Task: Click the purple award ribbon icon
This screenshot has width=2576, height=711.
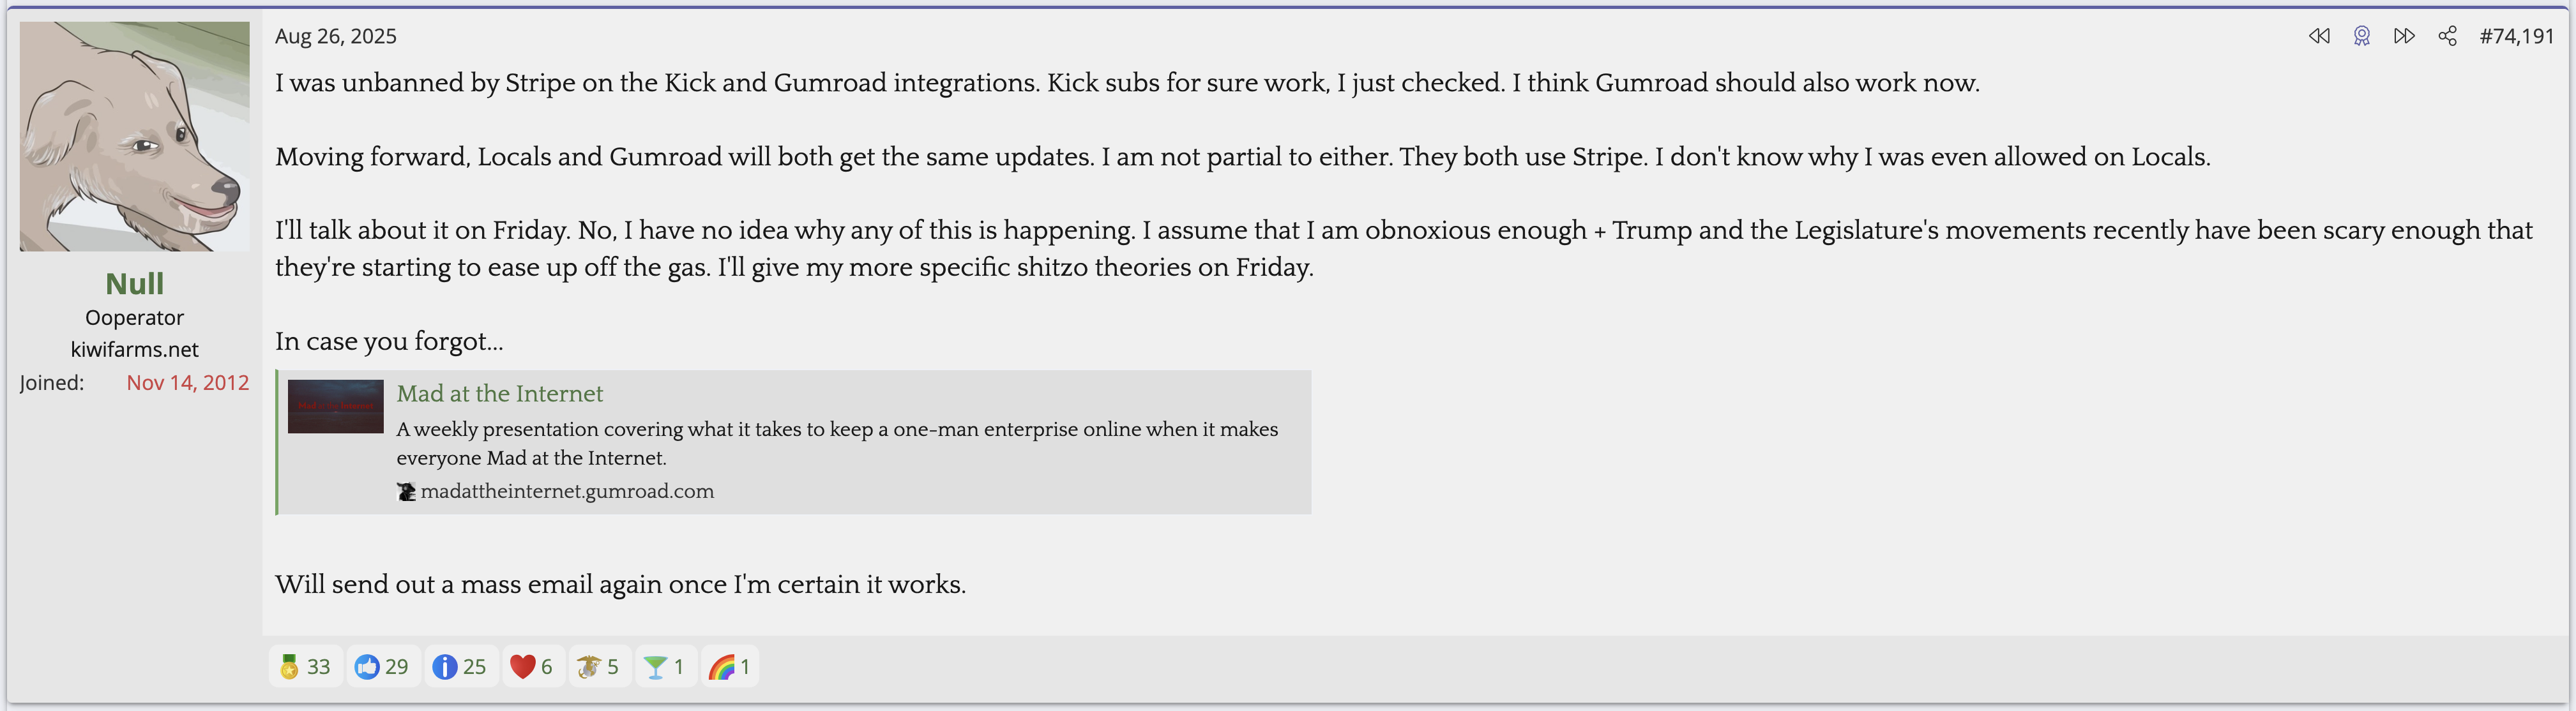Action: (x=2361, y=36)
